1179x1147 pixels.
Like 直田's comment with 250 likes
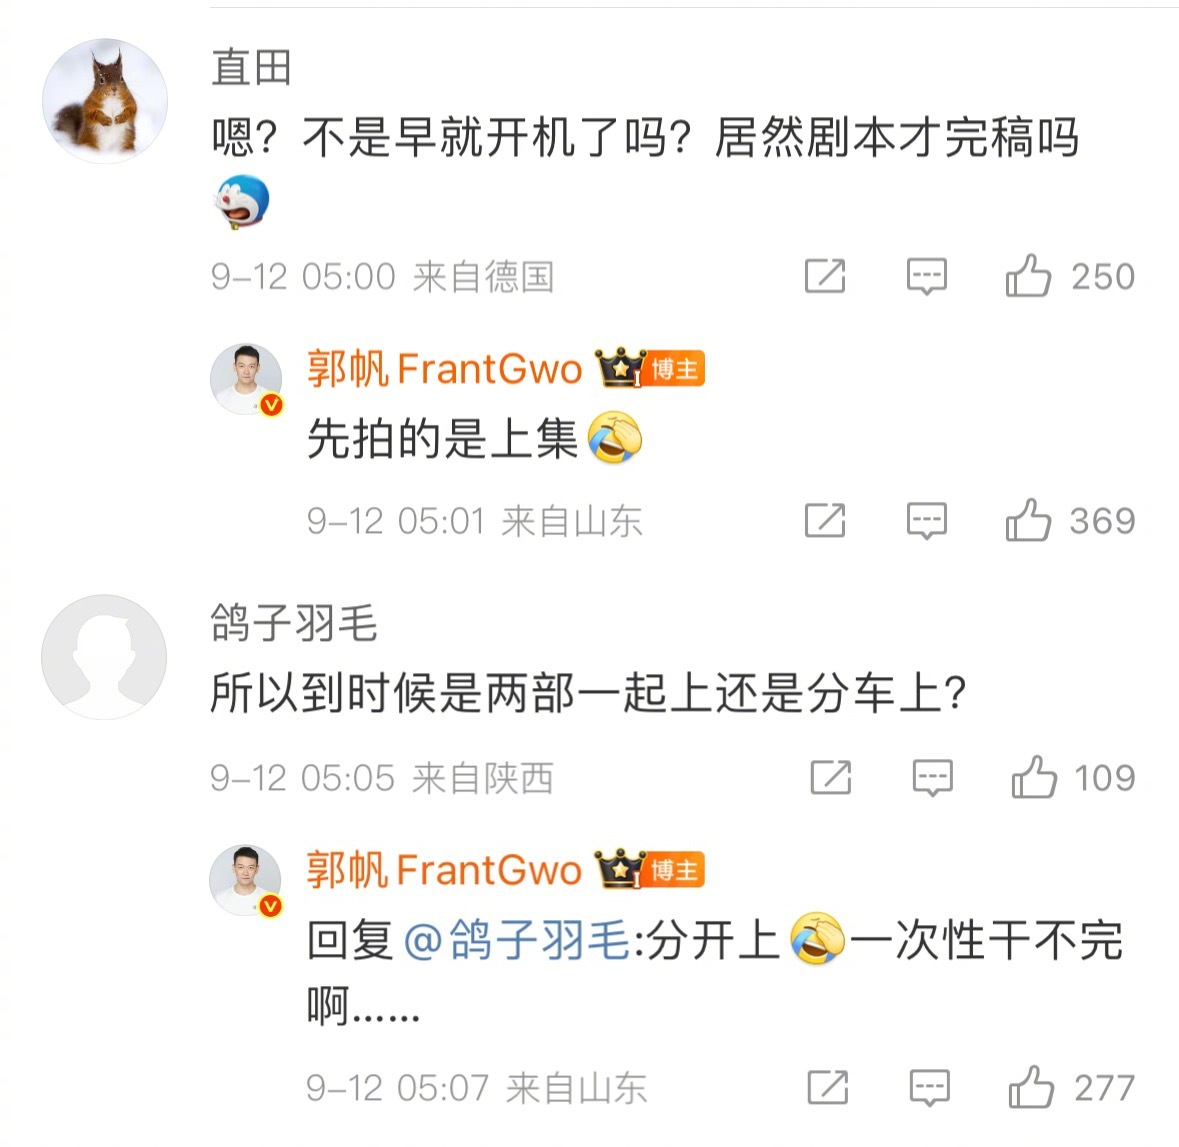tap(1028, 275)
